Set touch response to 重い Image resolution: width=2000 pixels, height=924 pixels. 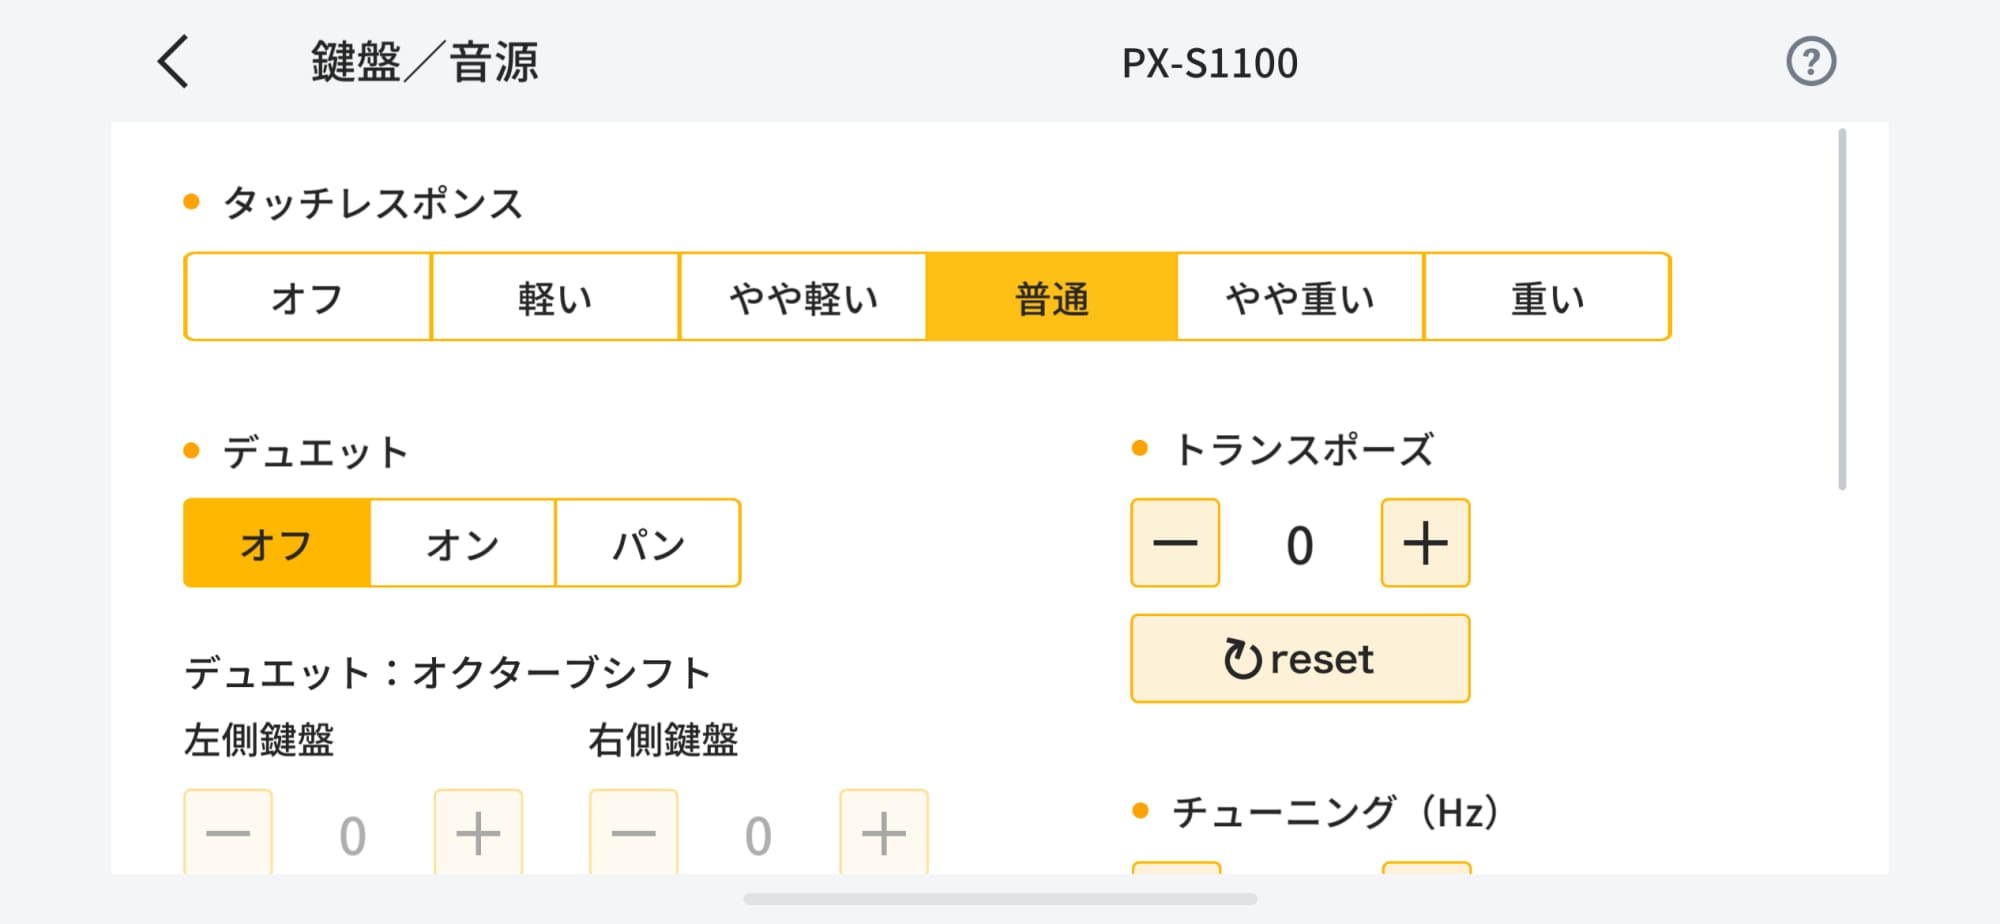1547,297
